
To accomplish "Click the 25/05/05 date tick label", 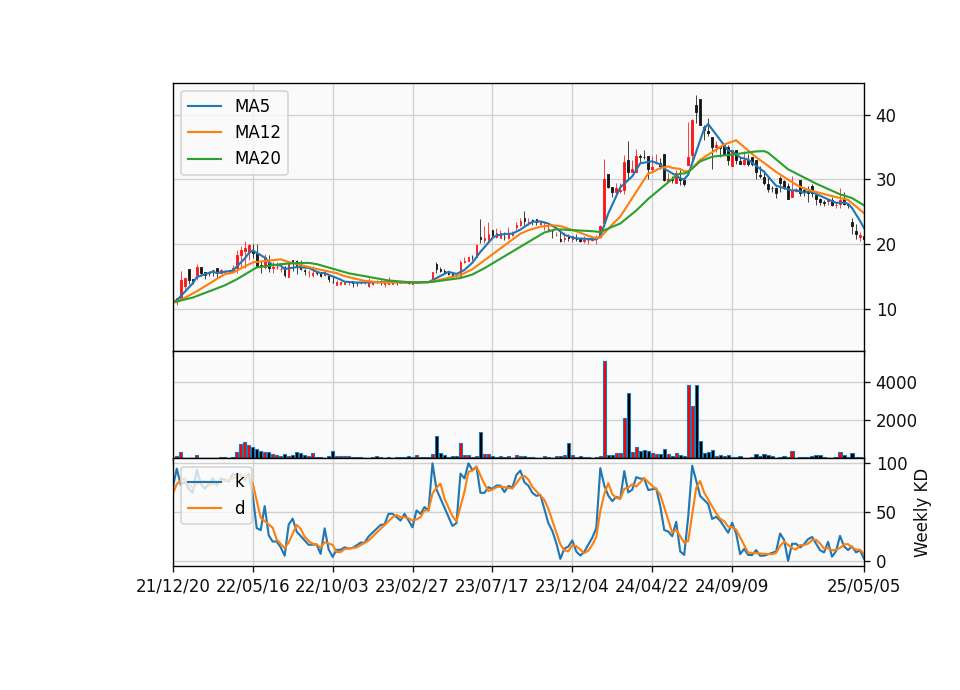I will pos(864,586).
